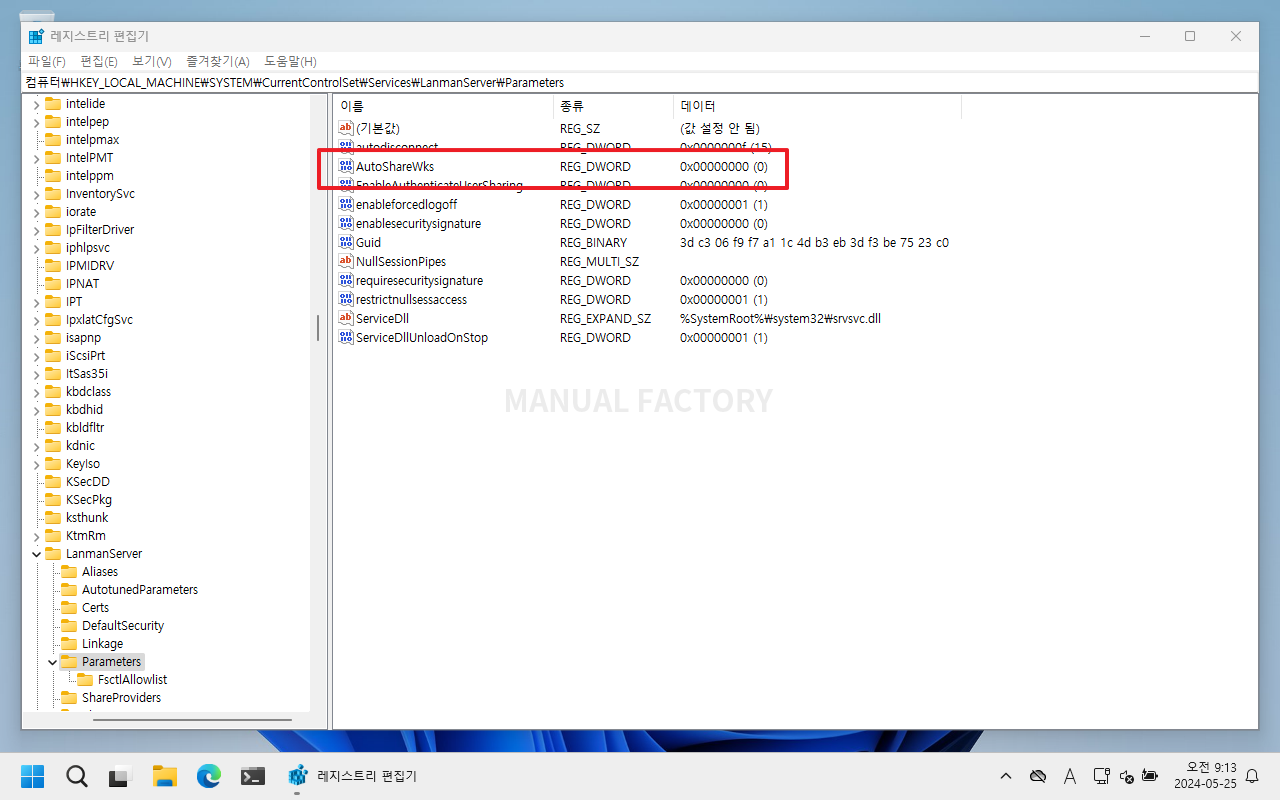The width and height of the screenshot is (1280, 800).
Task: Click the REG_EXPAND_SZ icon beside ServiceDll
Action: (x=345, y=318)
